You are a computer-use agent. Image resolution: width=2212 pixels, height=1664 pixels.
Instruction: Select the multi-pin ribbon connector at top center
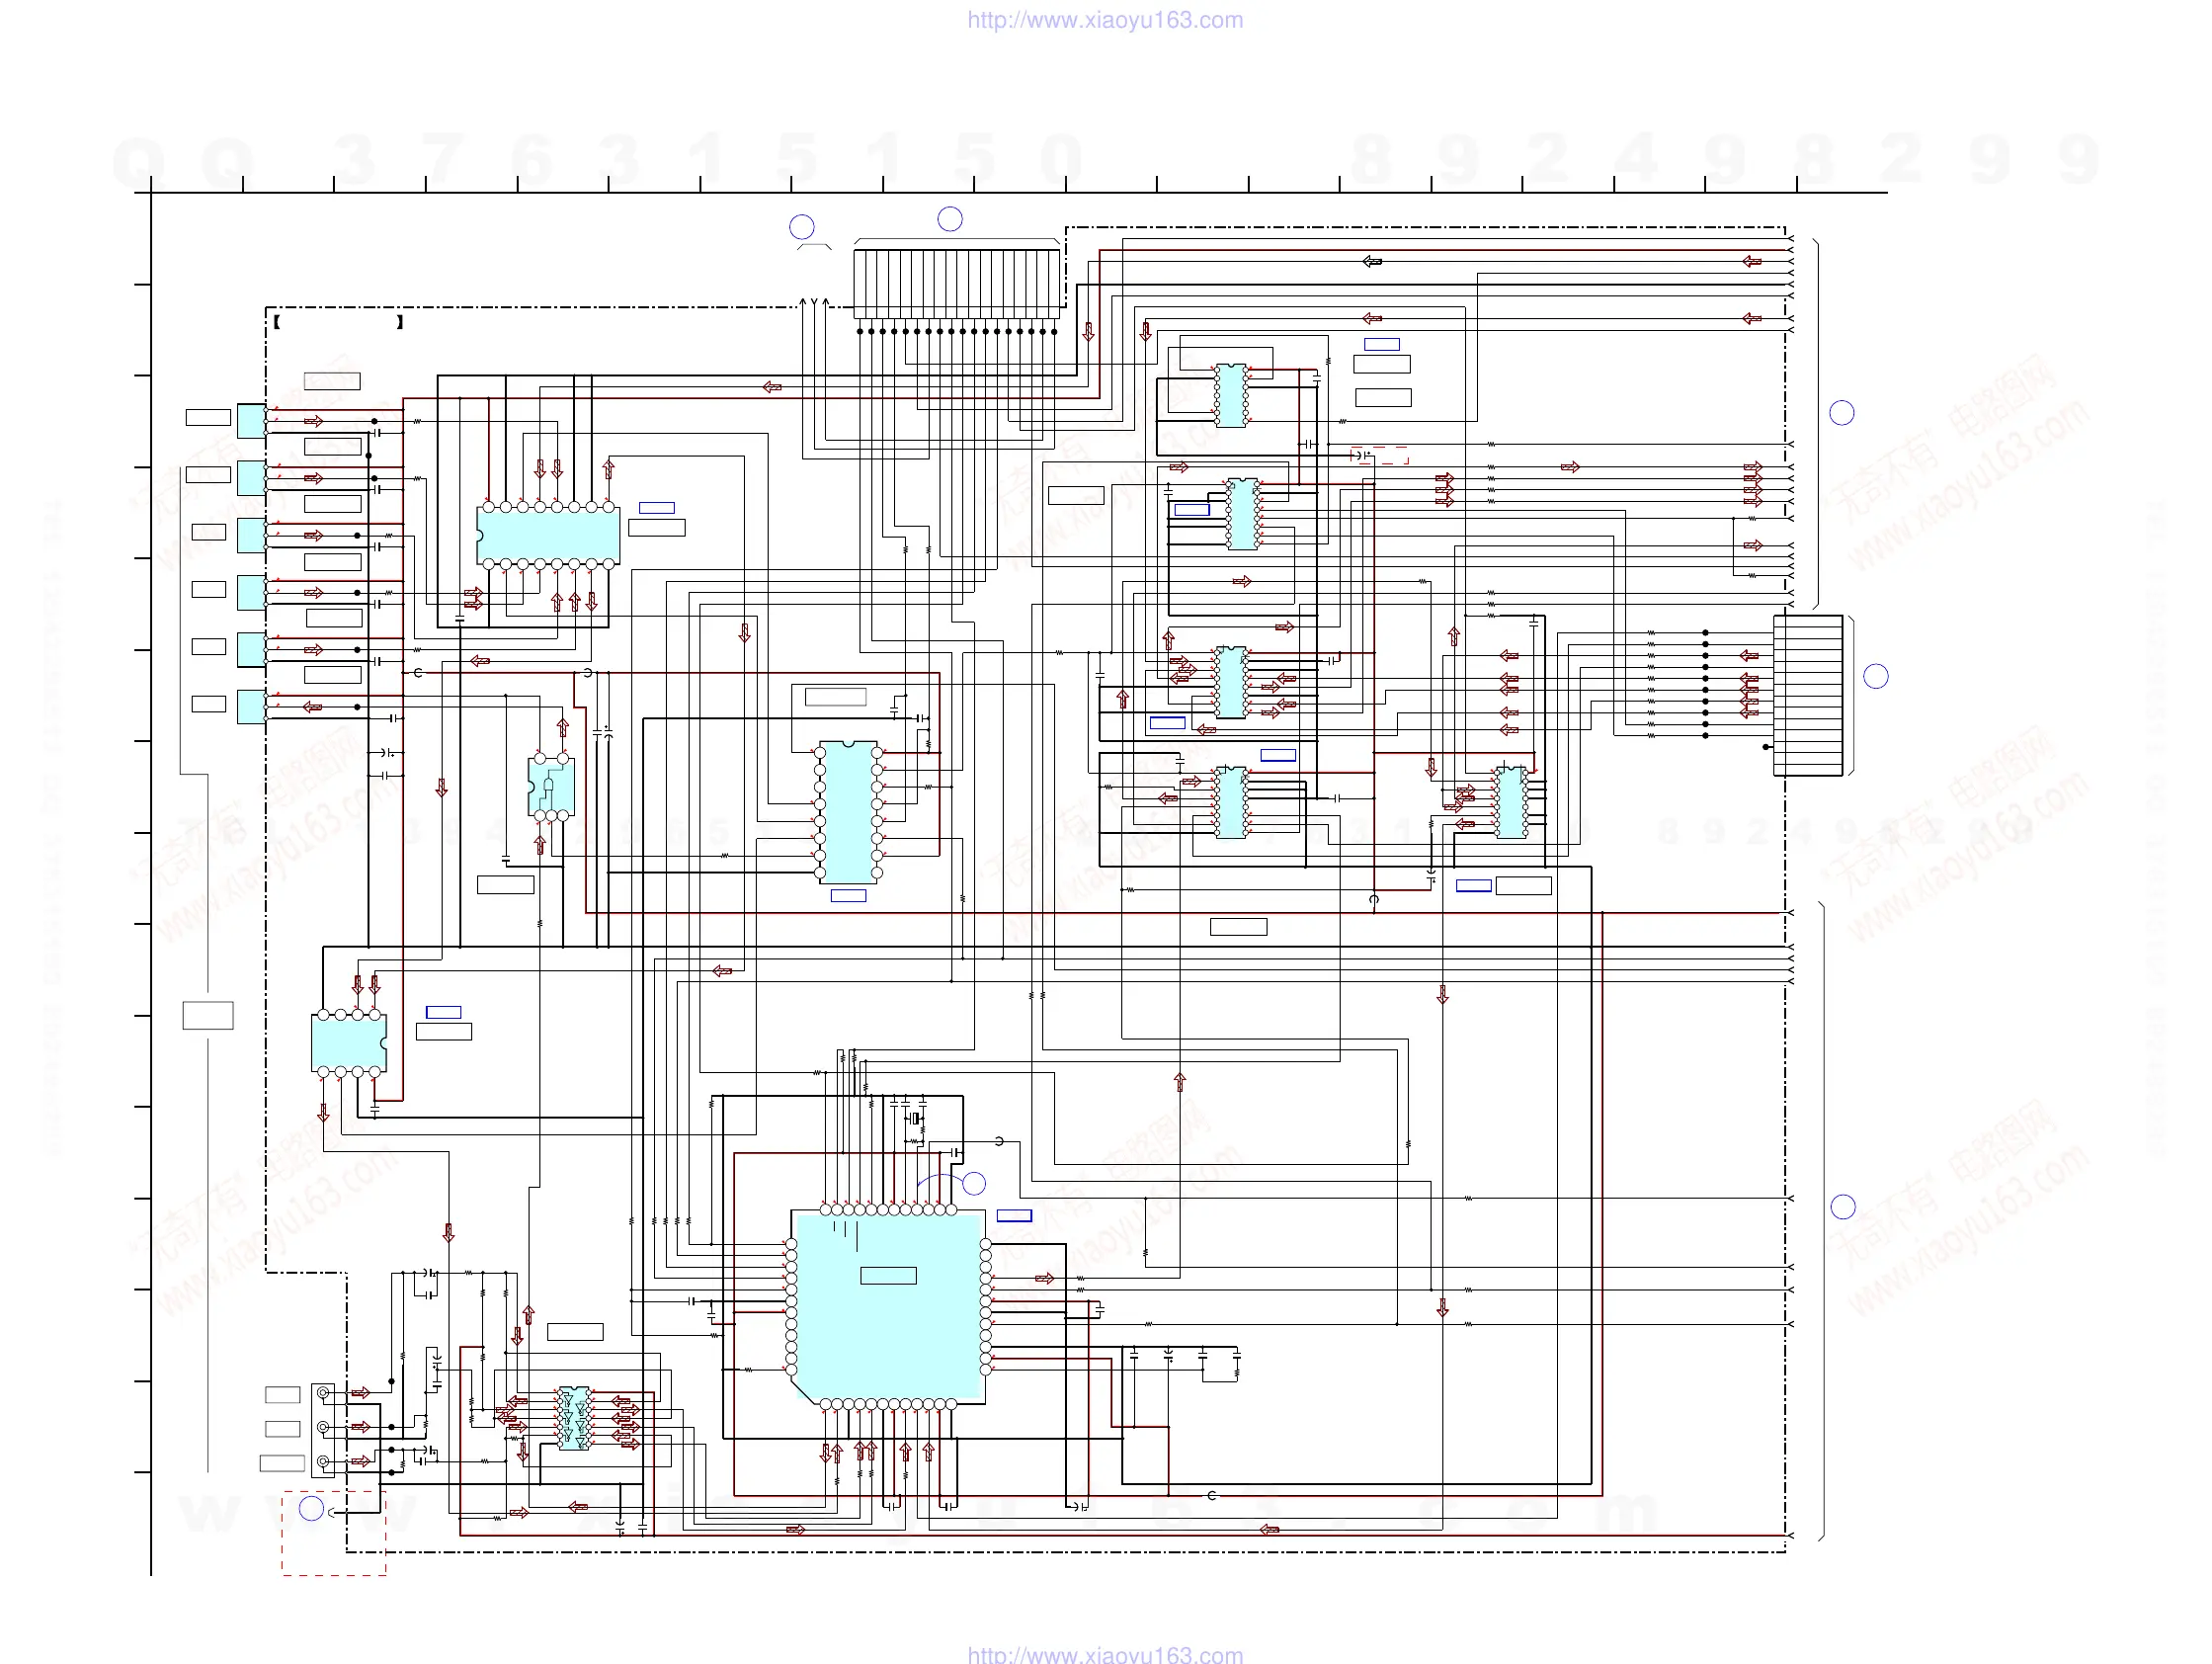click(x=956, y=283)
